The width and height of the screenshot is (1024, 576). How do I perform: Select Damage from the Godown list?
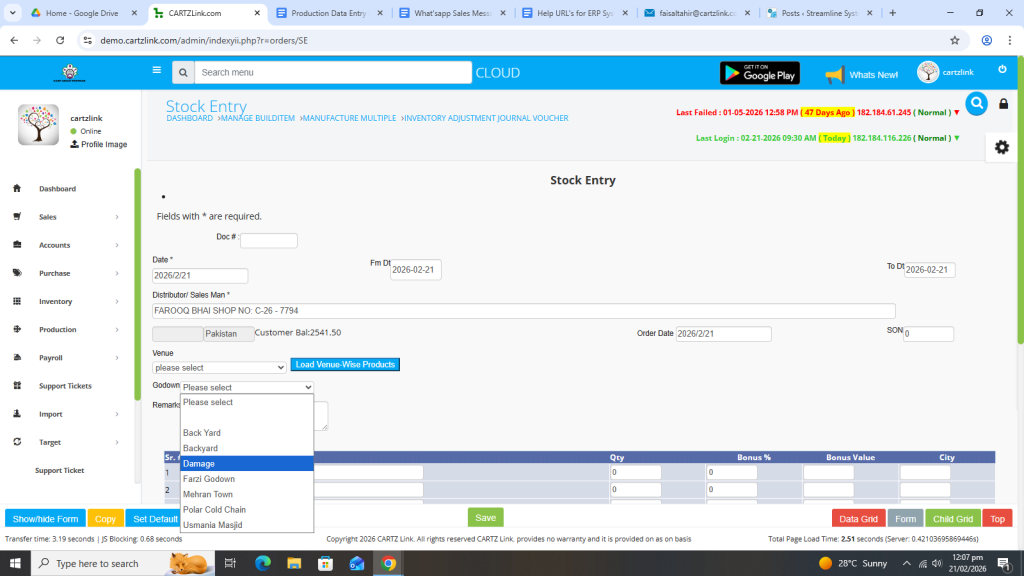(x=247, y=464)
